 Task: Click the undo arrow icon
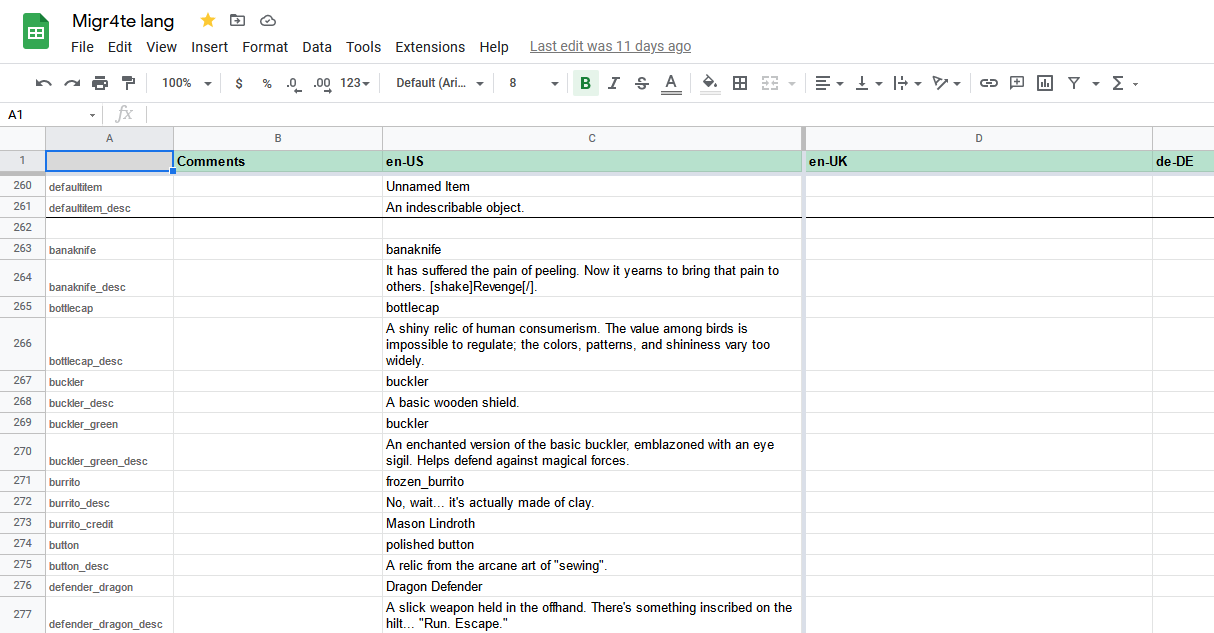click(x=43, y=83)
